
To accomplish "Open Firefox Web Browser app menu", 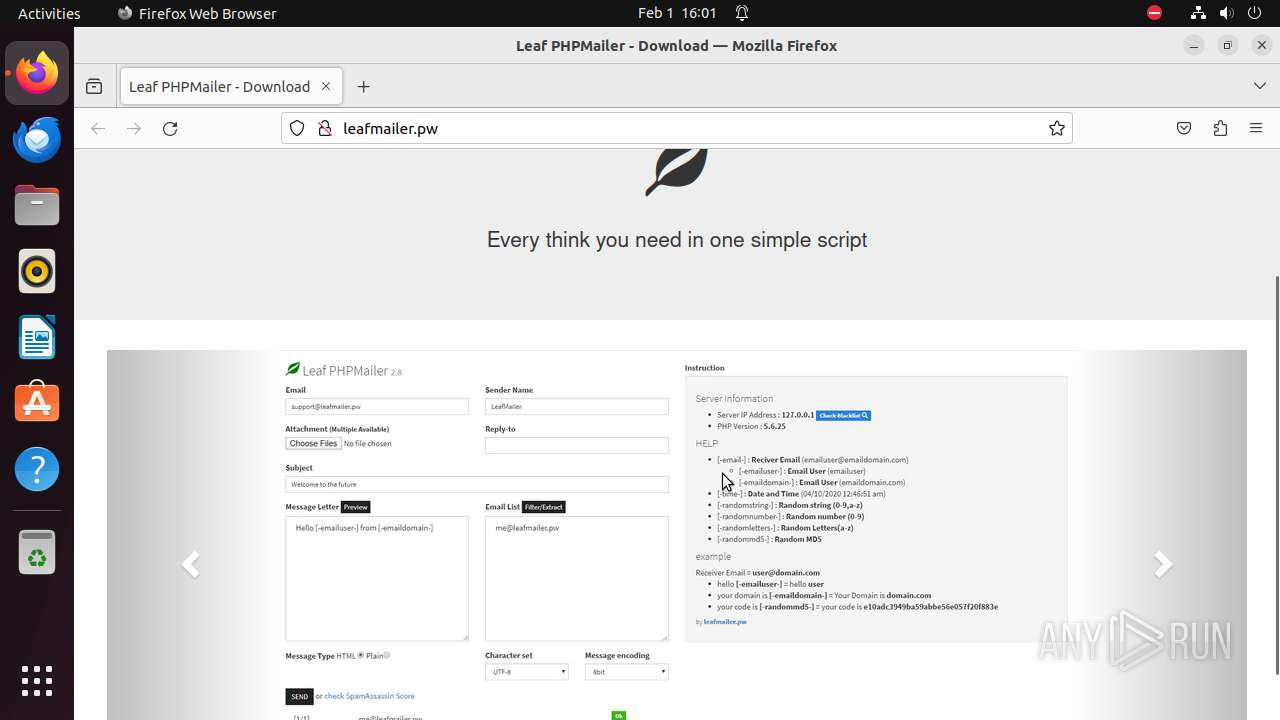I will [x=197, y=13].
